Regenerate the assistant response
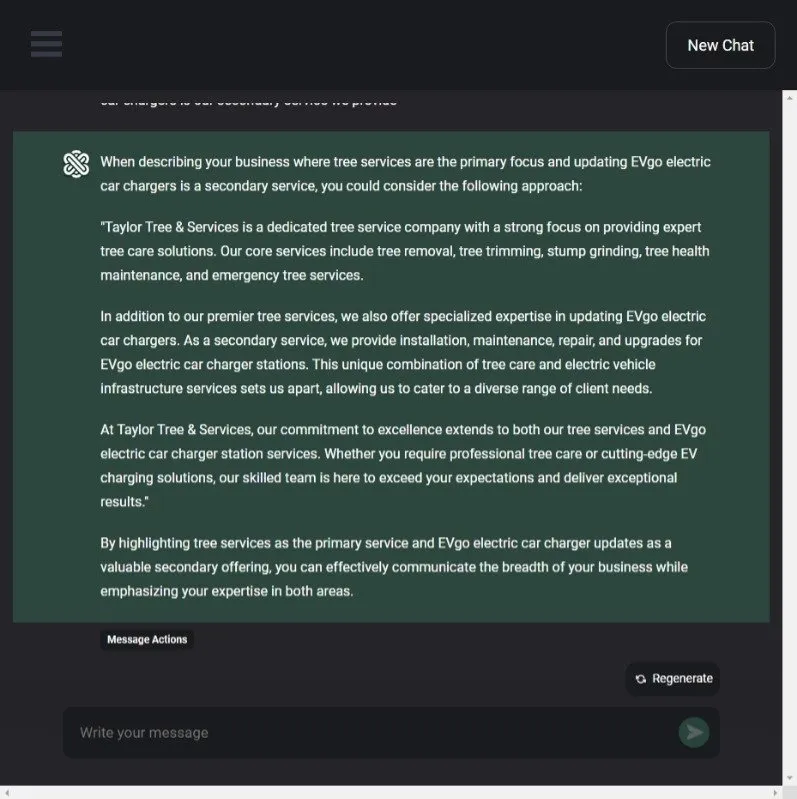The image size is (797, 799). pyautogui.click(x=673, y=678)
